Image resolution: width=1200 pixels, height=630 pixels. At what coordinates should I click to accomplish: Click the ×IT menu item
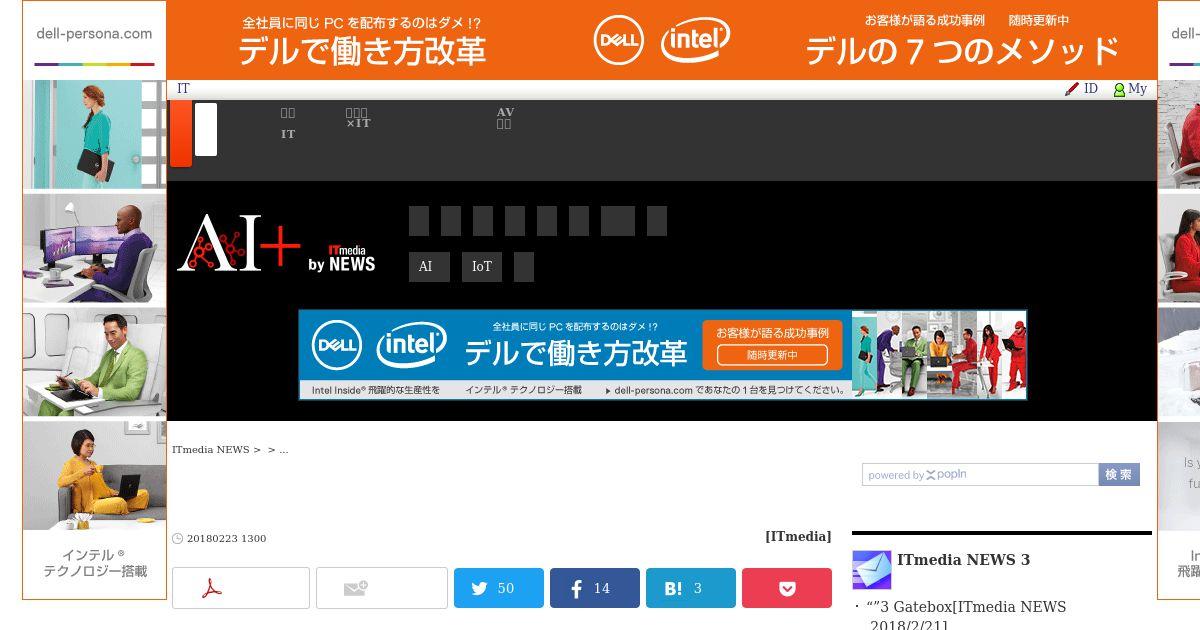pyautogui.click(x=358, y=118)
